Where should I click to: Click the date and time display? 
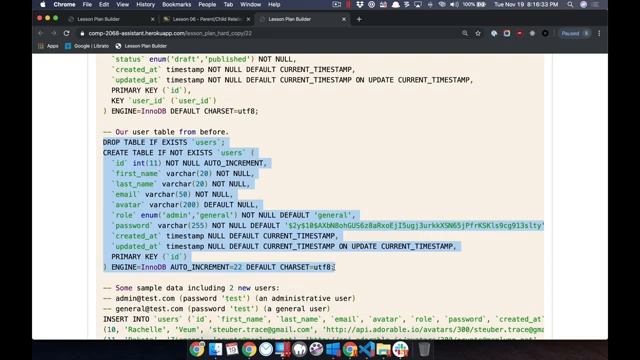(x=526, y=4)
